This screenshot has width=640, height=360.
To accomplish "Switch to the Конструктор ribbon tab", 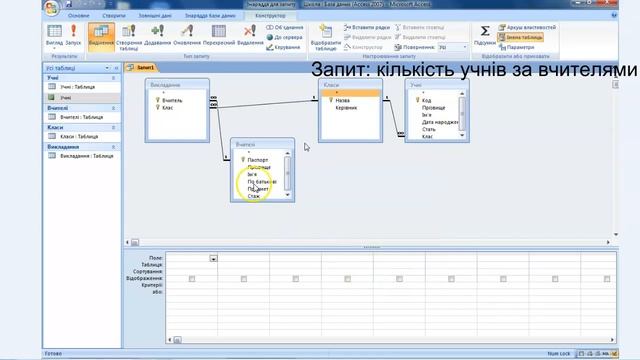I will (x=270, y=16).
